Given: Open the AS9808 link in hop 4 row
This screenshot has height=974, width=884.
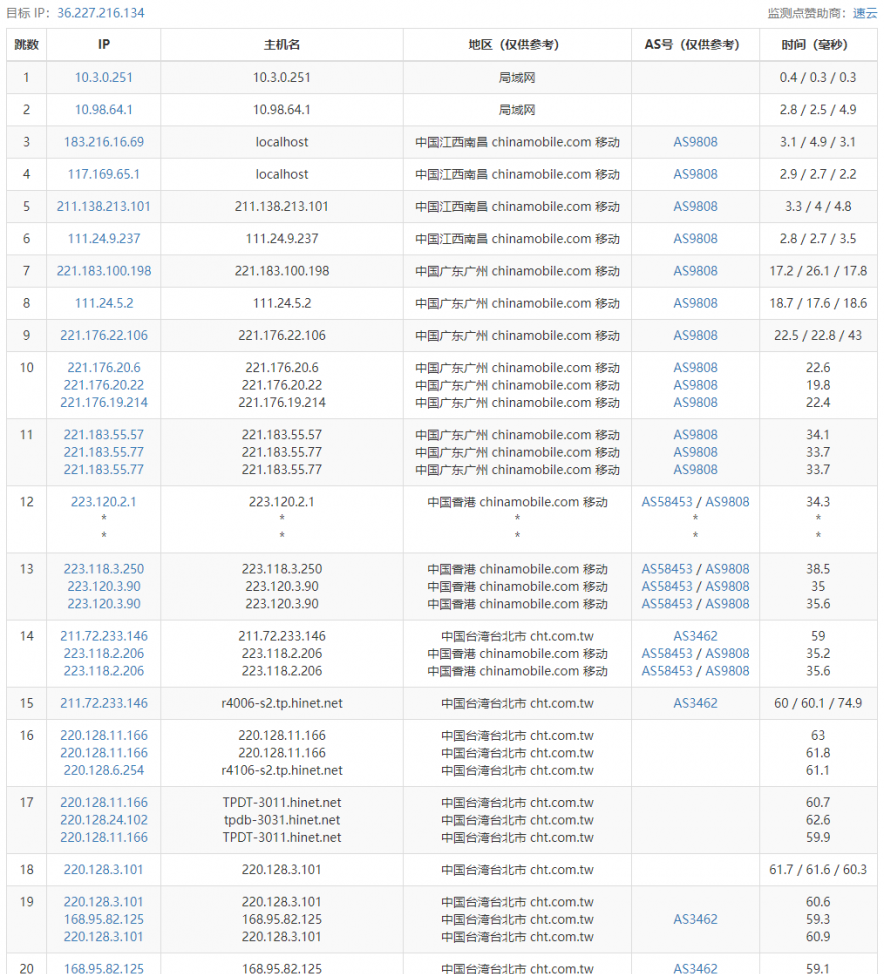Looking at the screenshot, I should coord(695,175).
